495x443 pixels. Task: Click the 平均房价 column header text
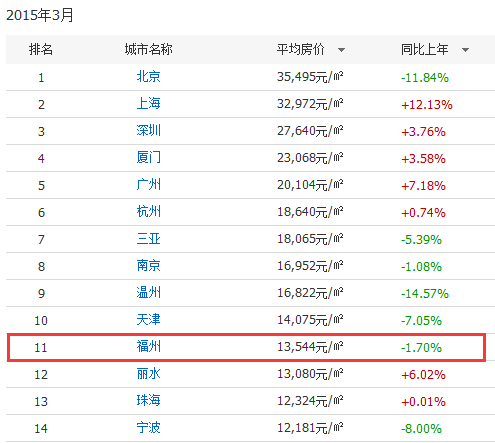click(x=300, y=50)
